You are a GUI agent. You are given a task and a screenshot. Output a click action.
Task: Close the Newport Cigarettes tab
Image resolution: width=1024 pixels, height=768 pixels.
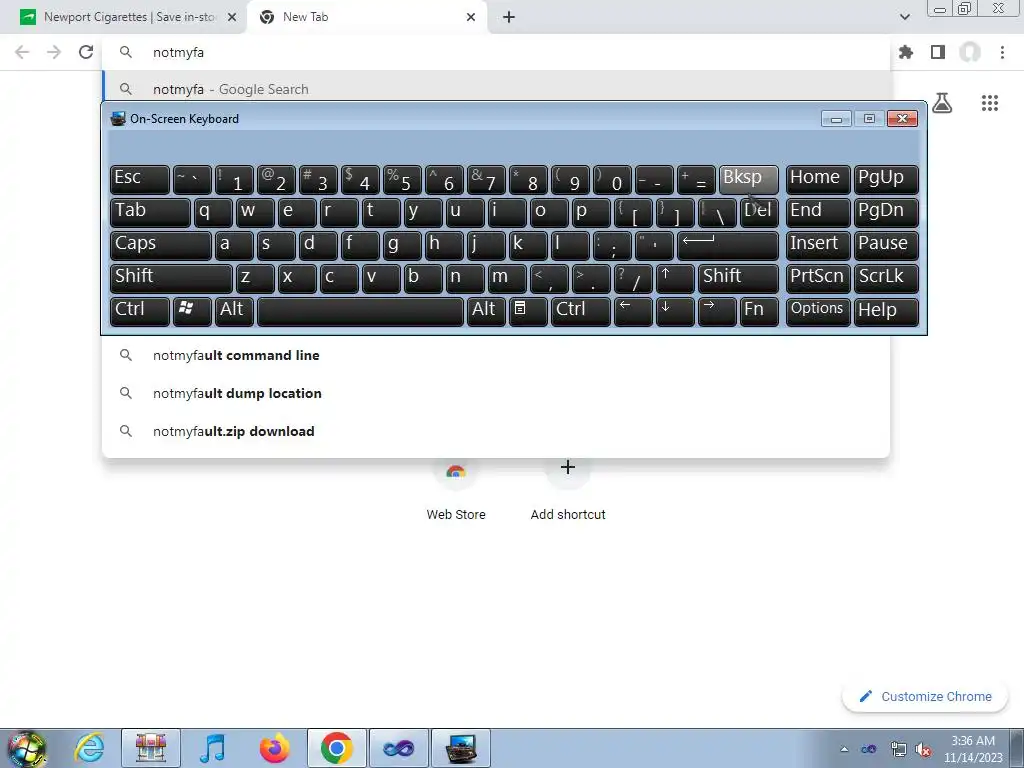(x=232, y=17)
